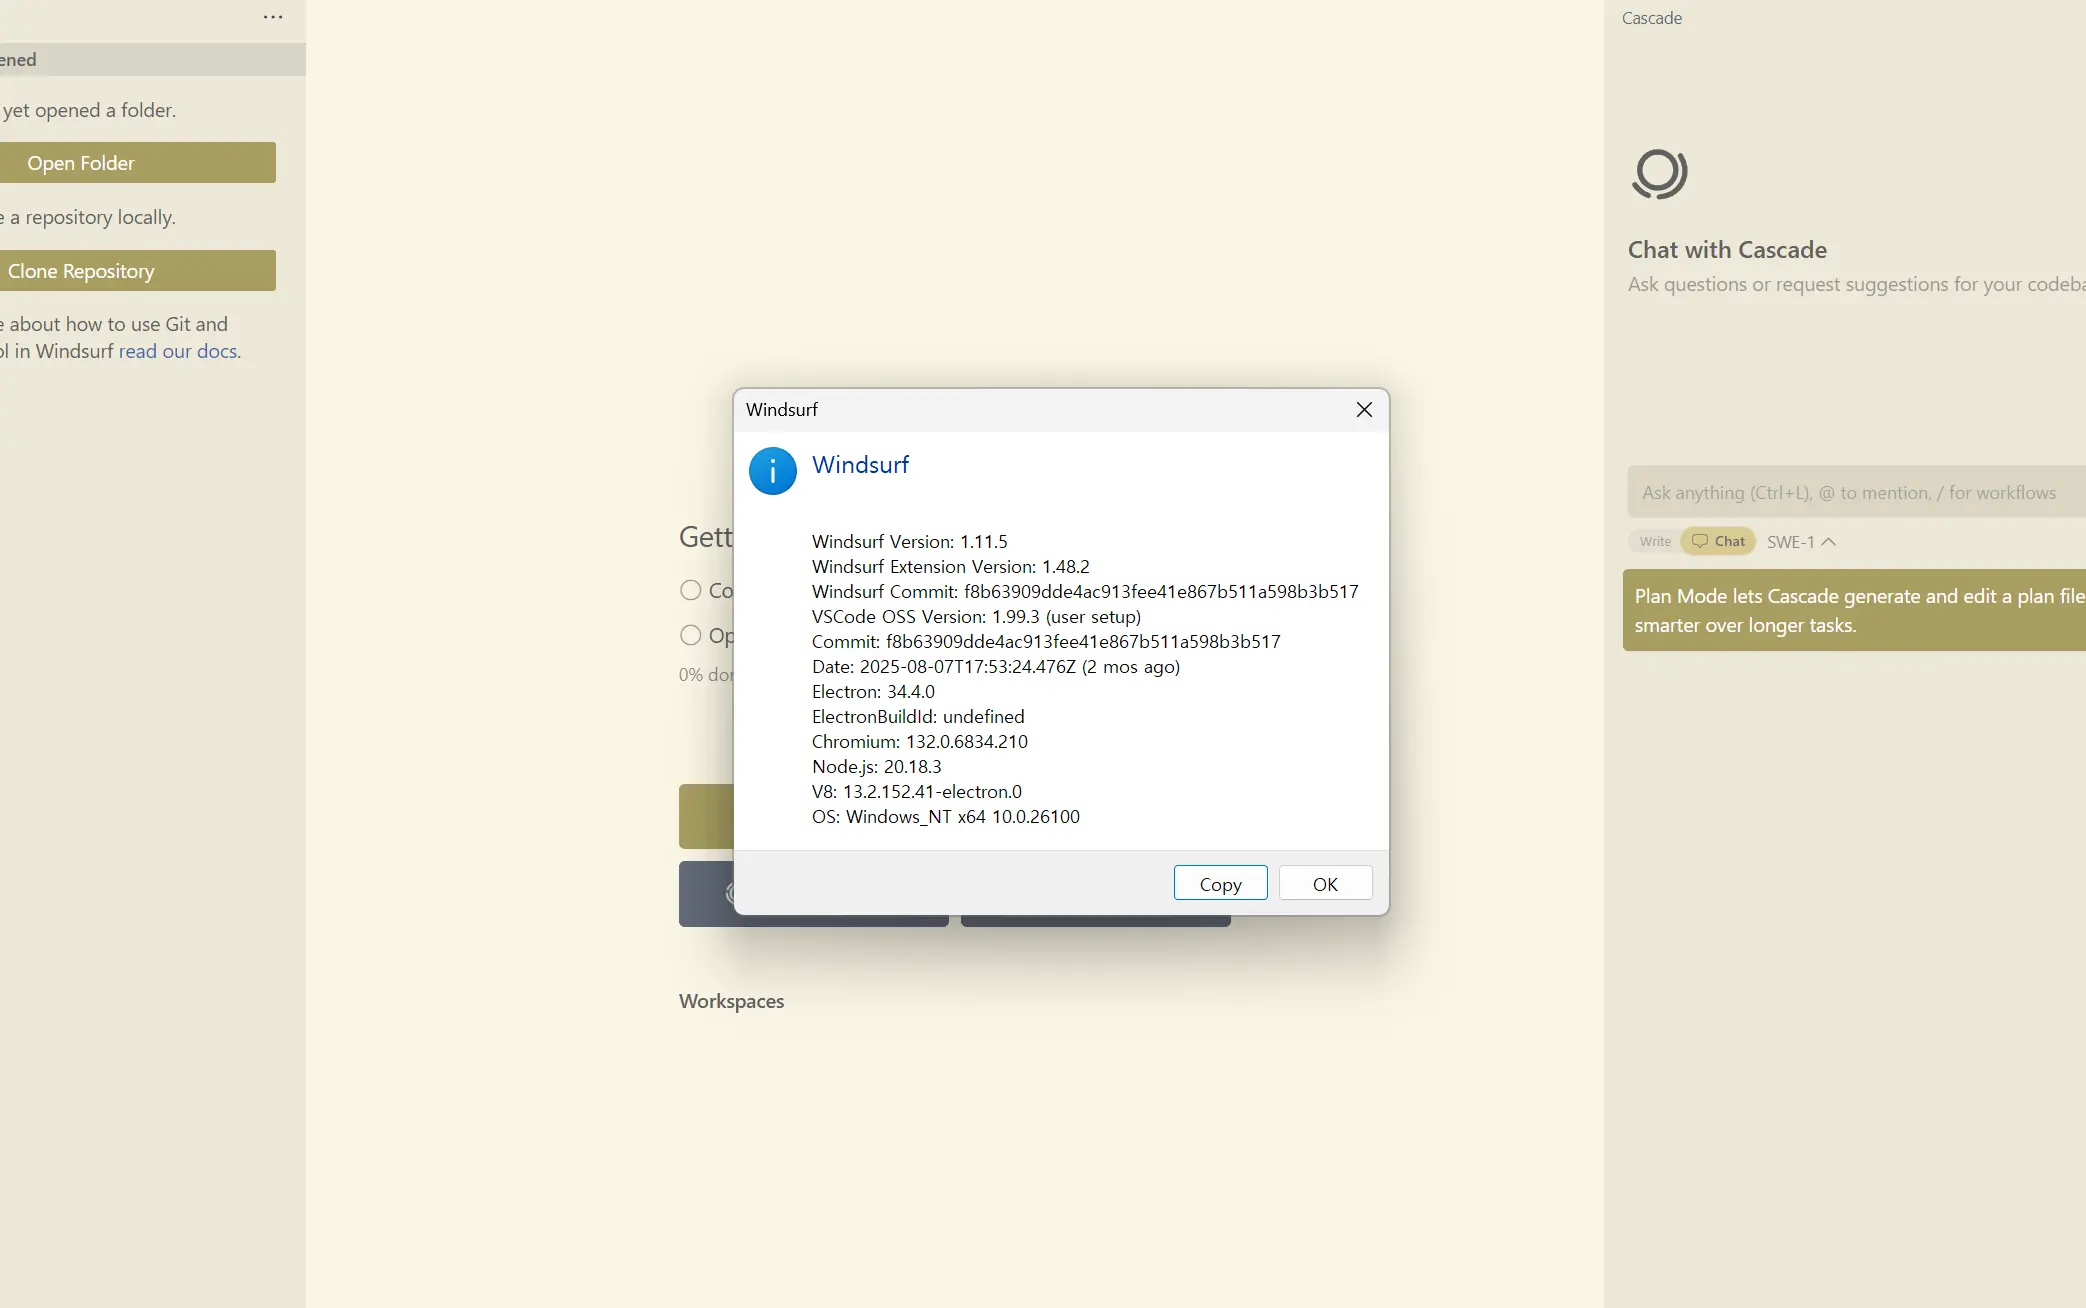
Task: Collapse the folder opened section header
Action: tap(150, 60)
